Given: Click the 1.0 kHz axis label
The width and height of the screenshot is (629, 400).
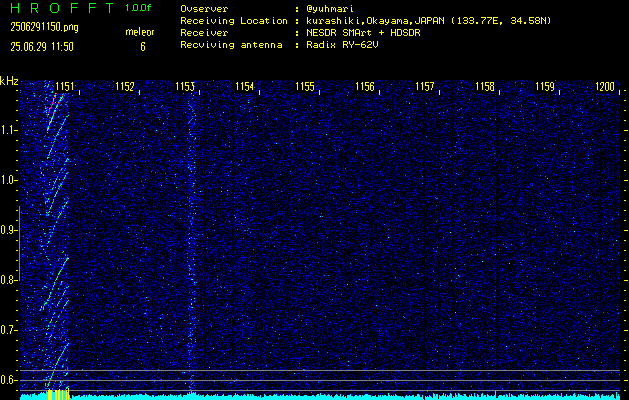Looking at the screenshot, I should 9,181.
